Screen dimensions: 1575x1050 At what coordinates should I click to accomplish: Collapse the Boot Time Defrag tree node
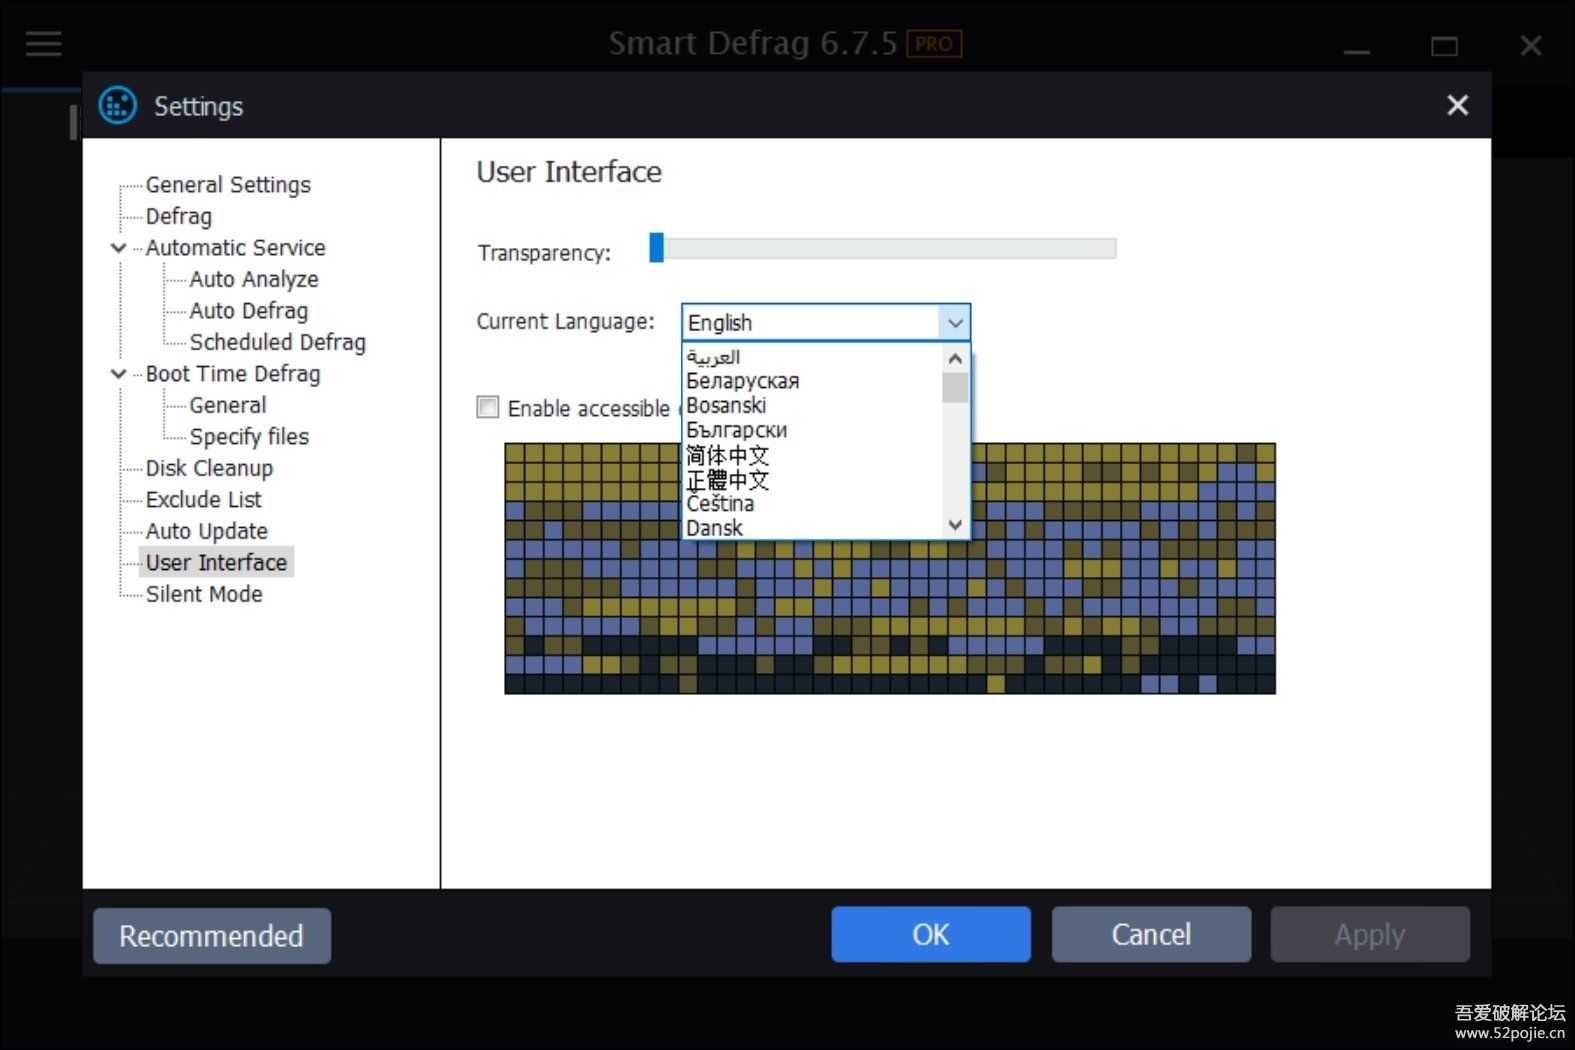click(x=119, y=374)
